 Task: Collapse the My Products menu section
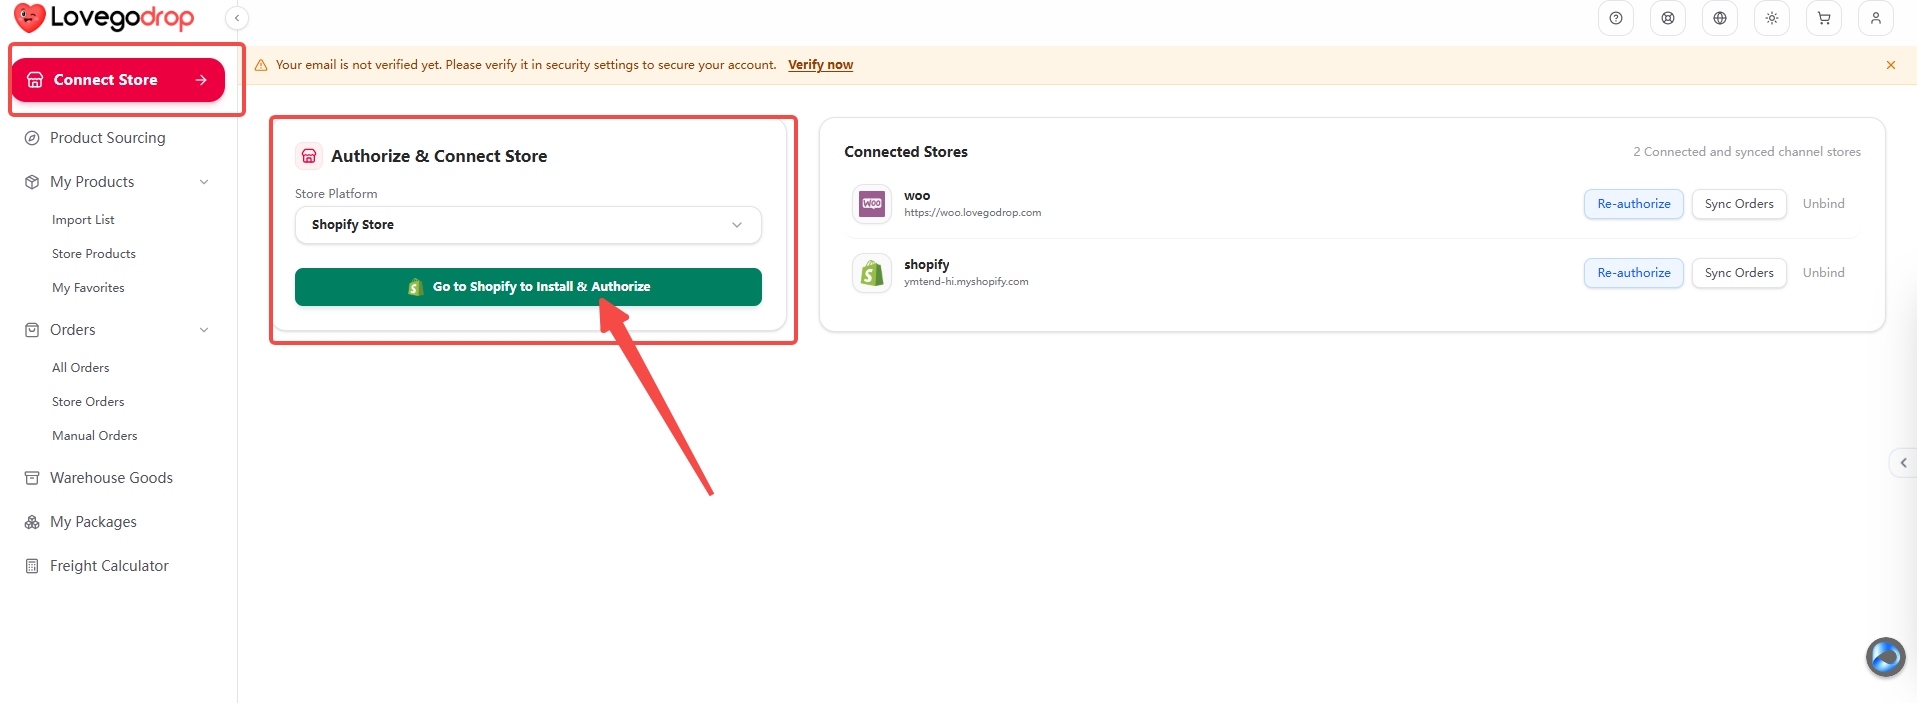(204, 182)
